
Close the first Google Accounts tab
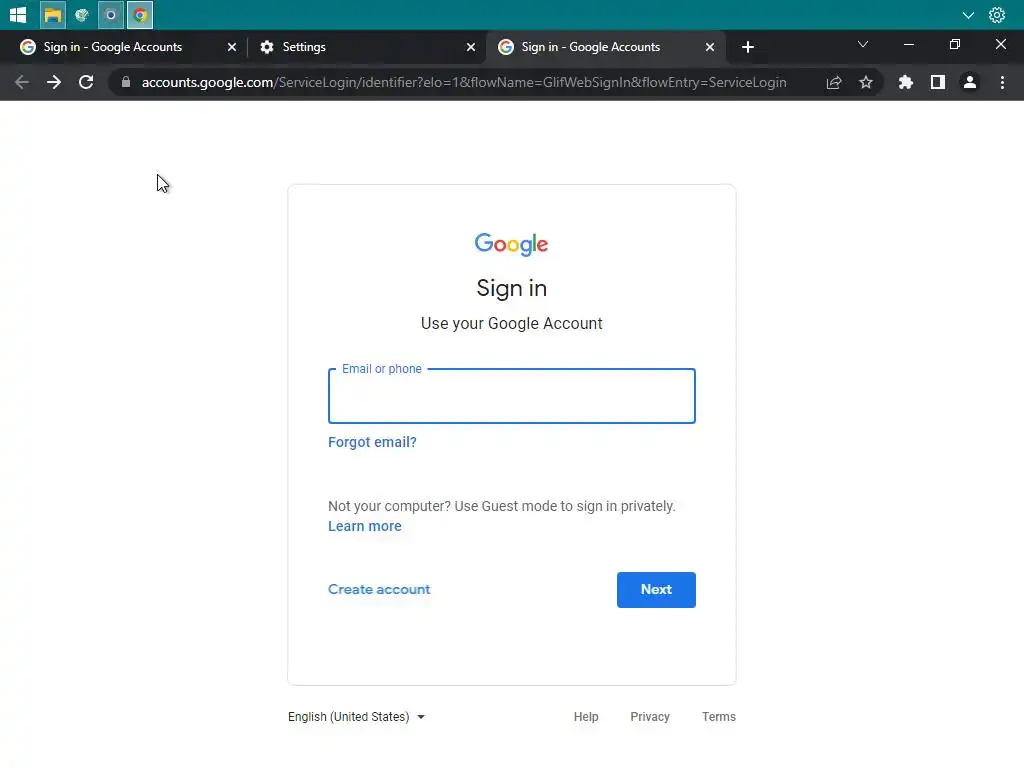click(232, 47)
